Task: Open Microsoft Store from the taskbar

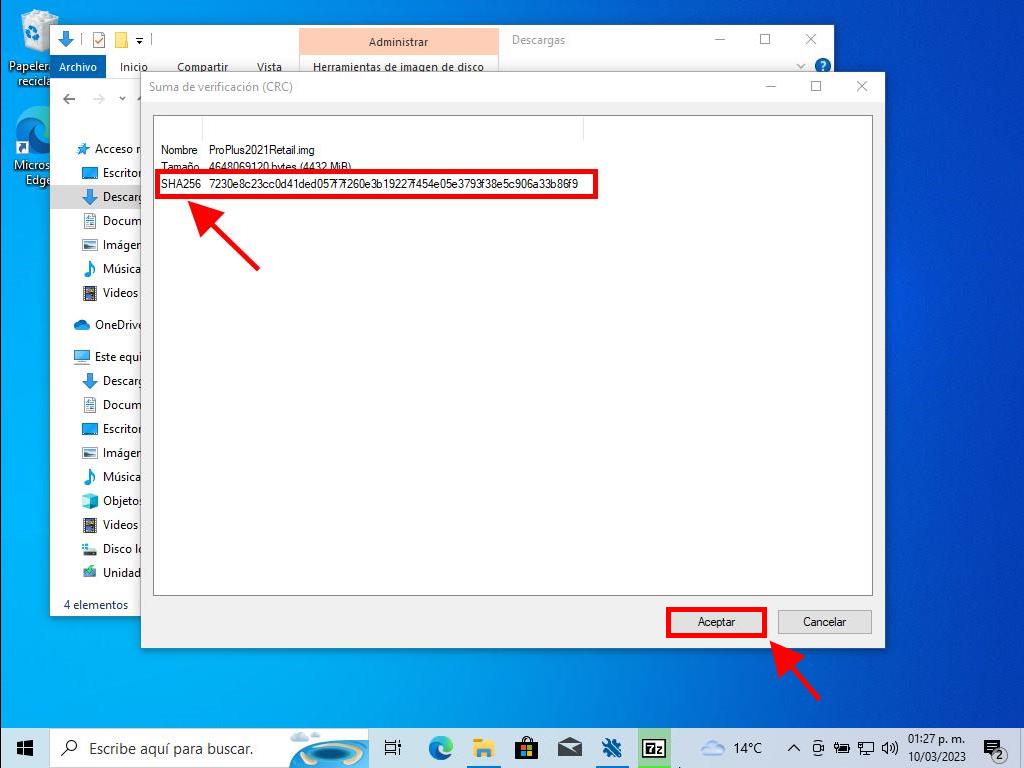Action: (x=526, y=748)
